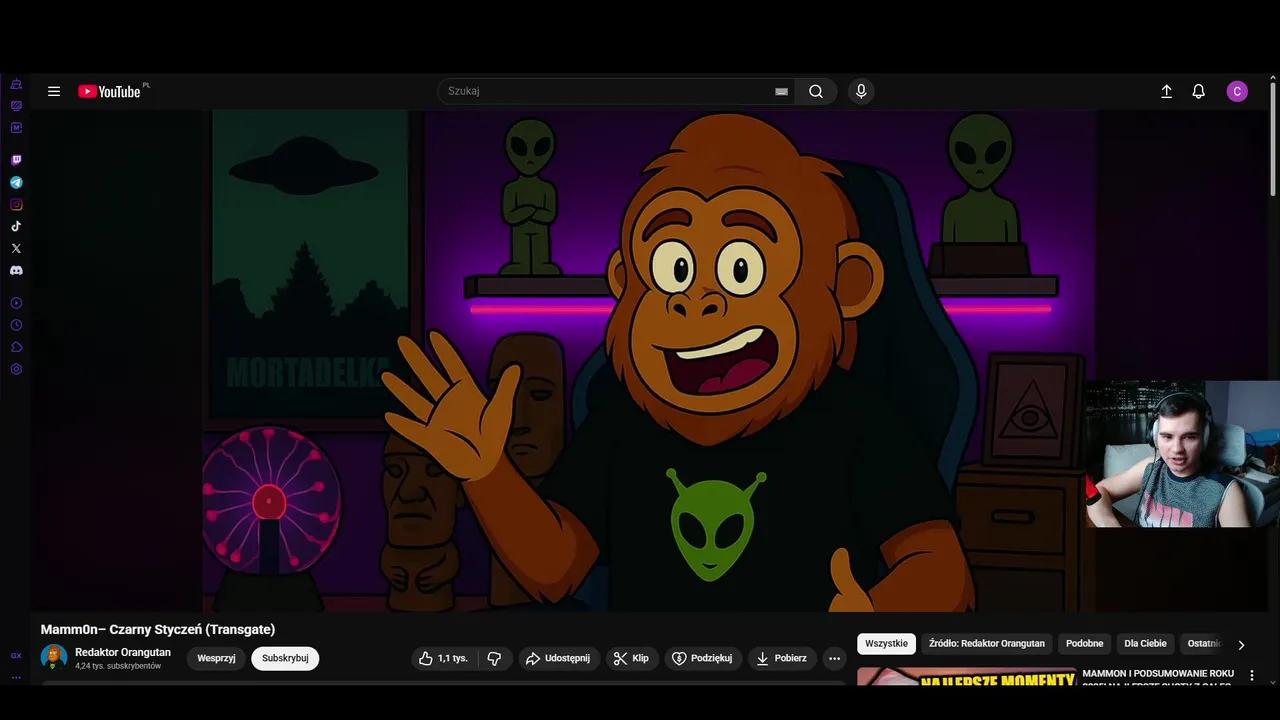Start voice search with the microphone
The image size is (1280, 720).
point(861,91)
